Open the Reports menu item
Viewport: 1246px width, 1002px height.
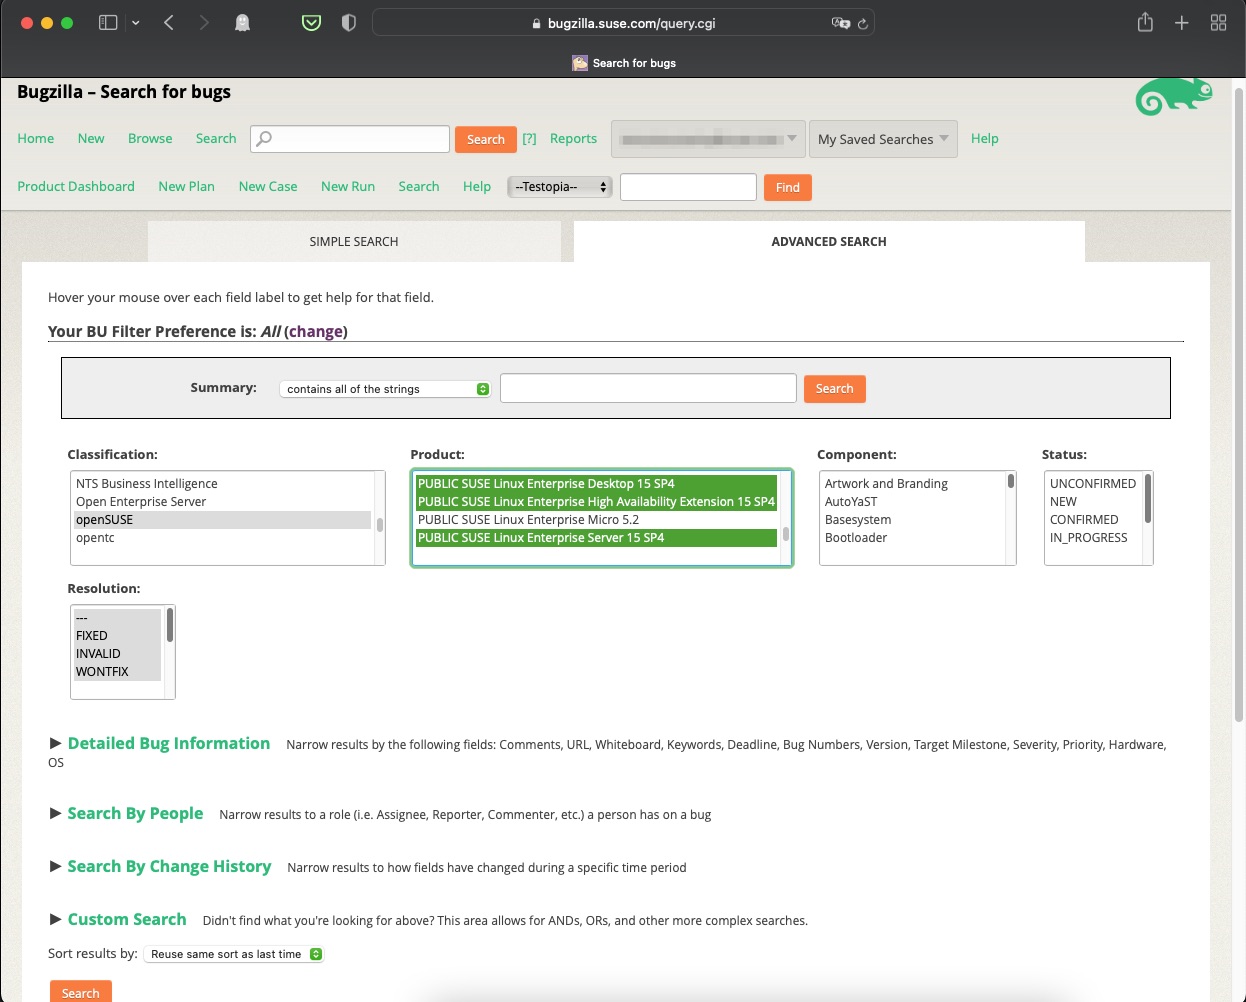pos(573,139)
